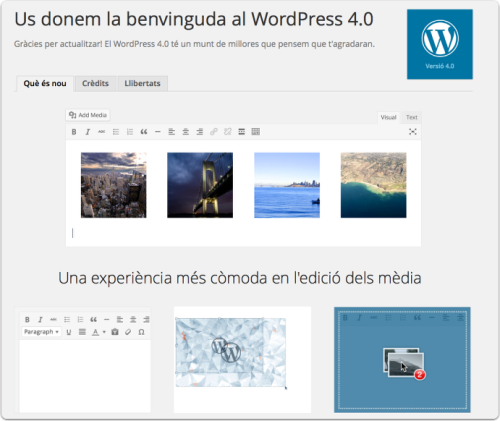Click the Clear formatting eraser icon
The width and height of the screenshot is (500, 421).
pos(128,332)
